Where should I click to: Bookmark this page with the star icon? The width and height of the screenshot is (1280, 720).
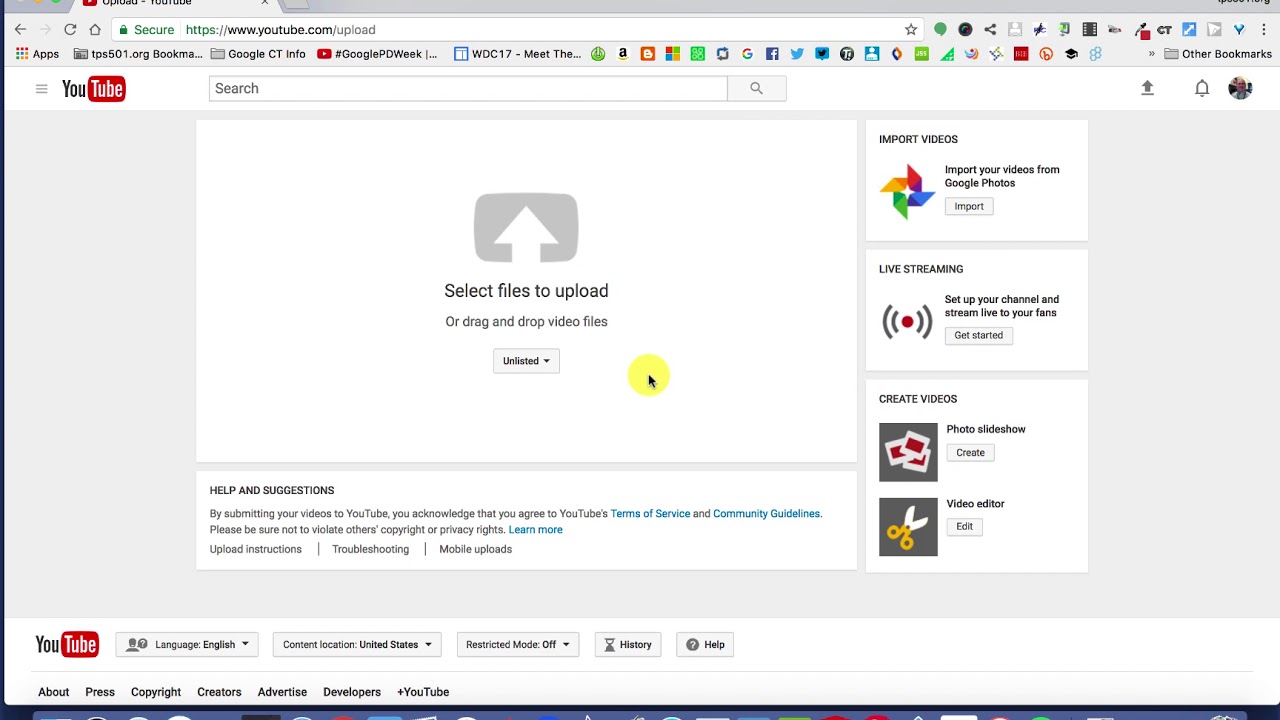point(911,29)
